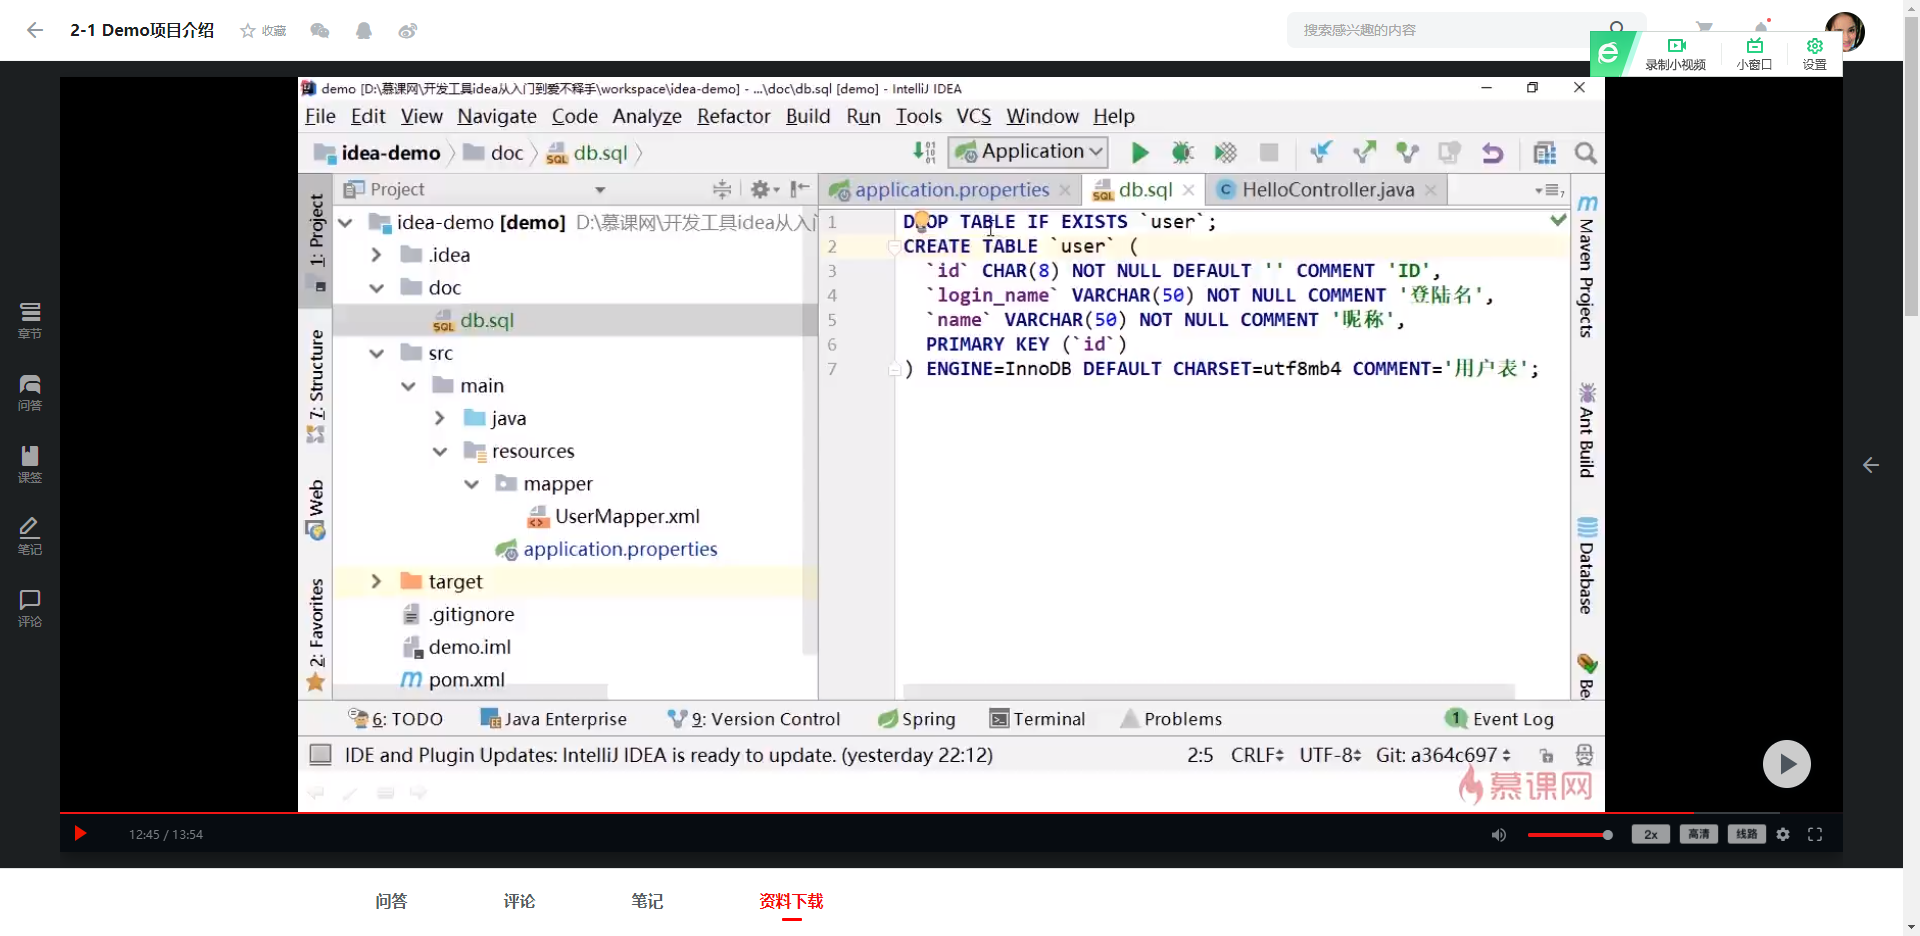Click the Search Everywhere magnifier icon
The height and width of the screenshot is (936, 1920).
(1585, 152)
